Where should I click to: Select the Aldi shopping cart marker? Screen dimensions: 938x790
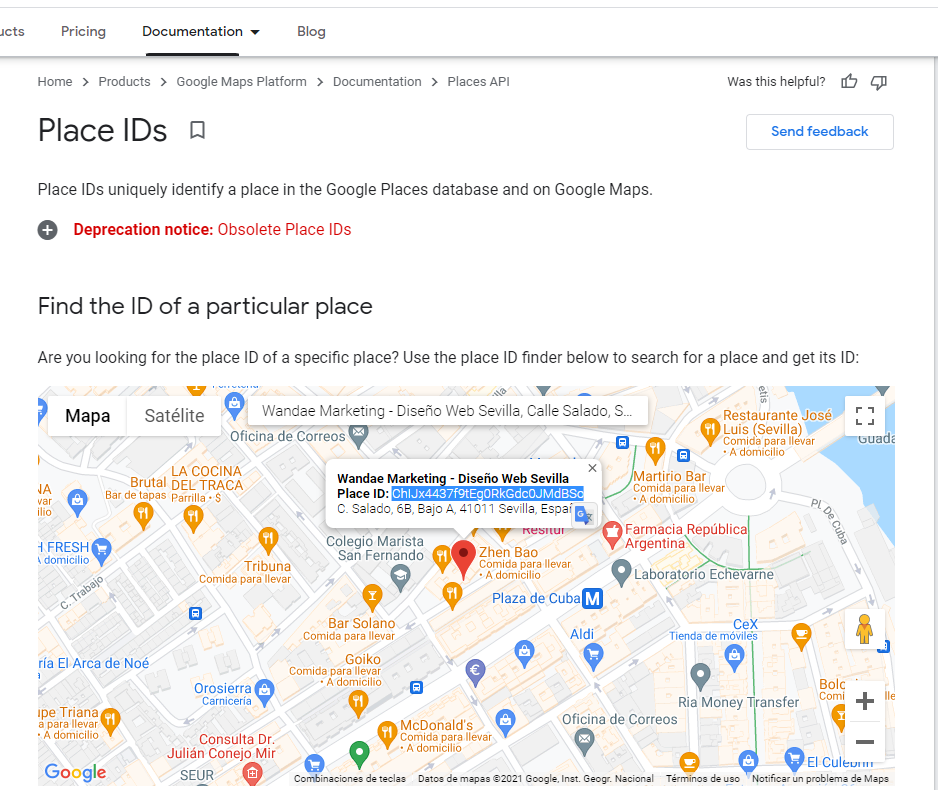coord(593,655)
